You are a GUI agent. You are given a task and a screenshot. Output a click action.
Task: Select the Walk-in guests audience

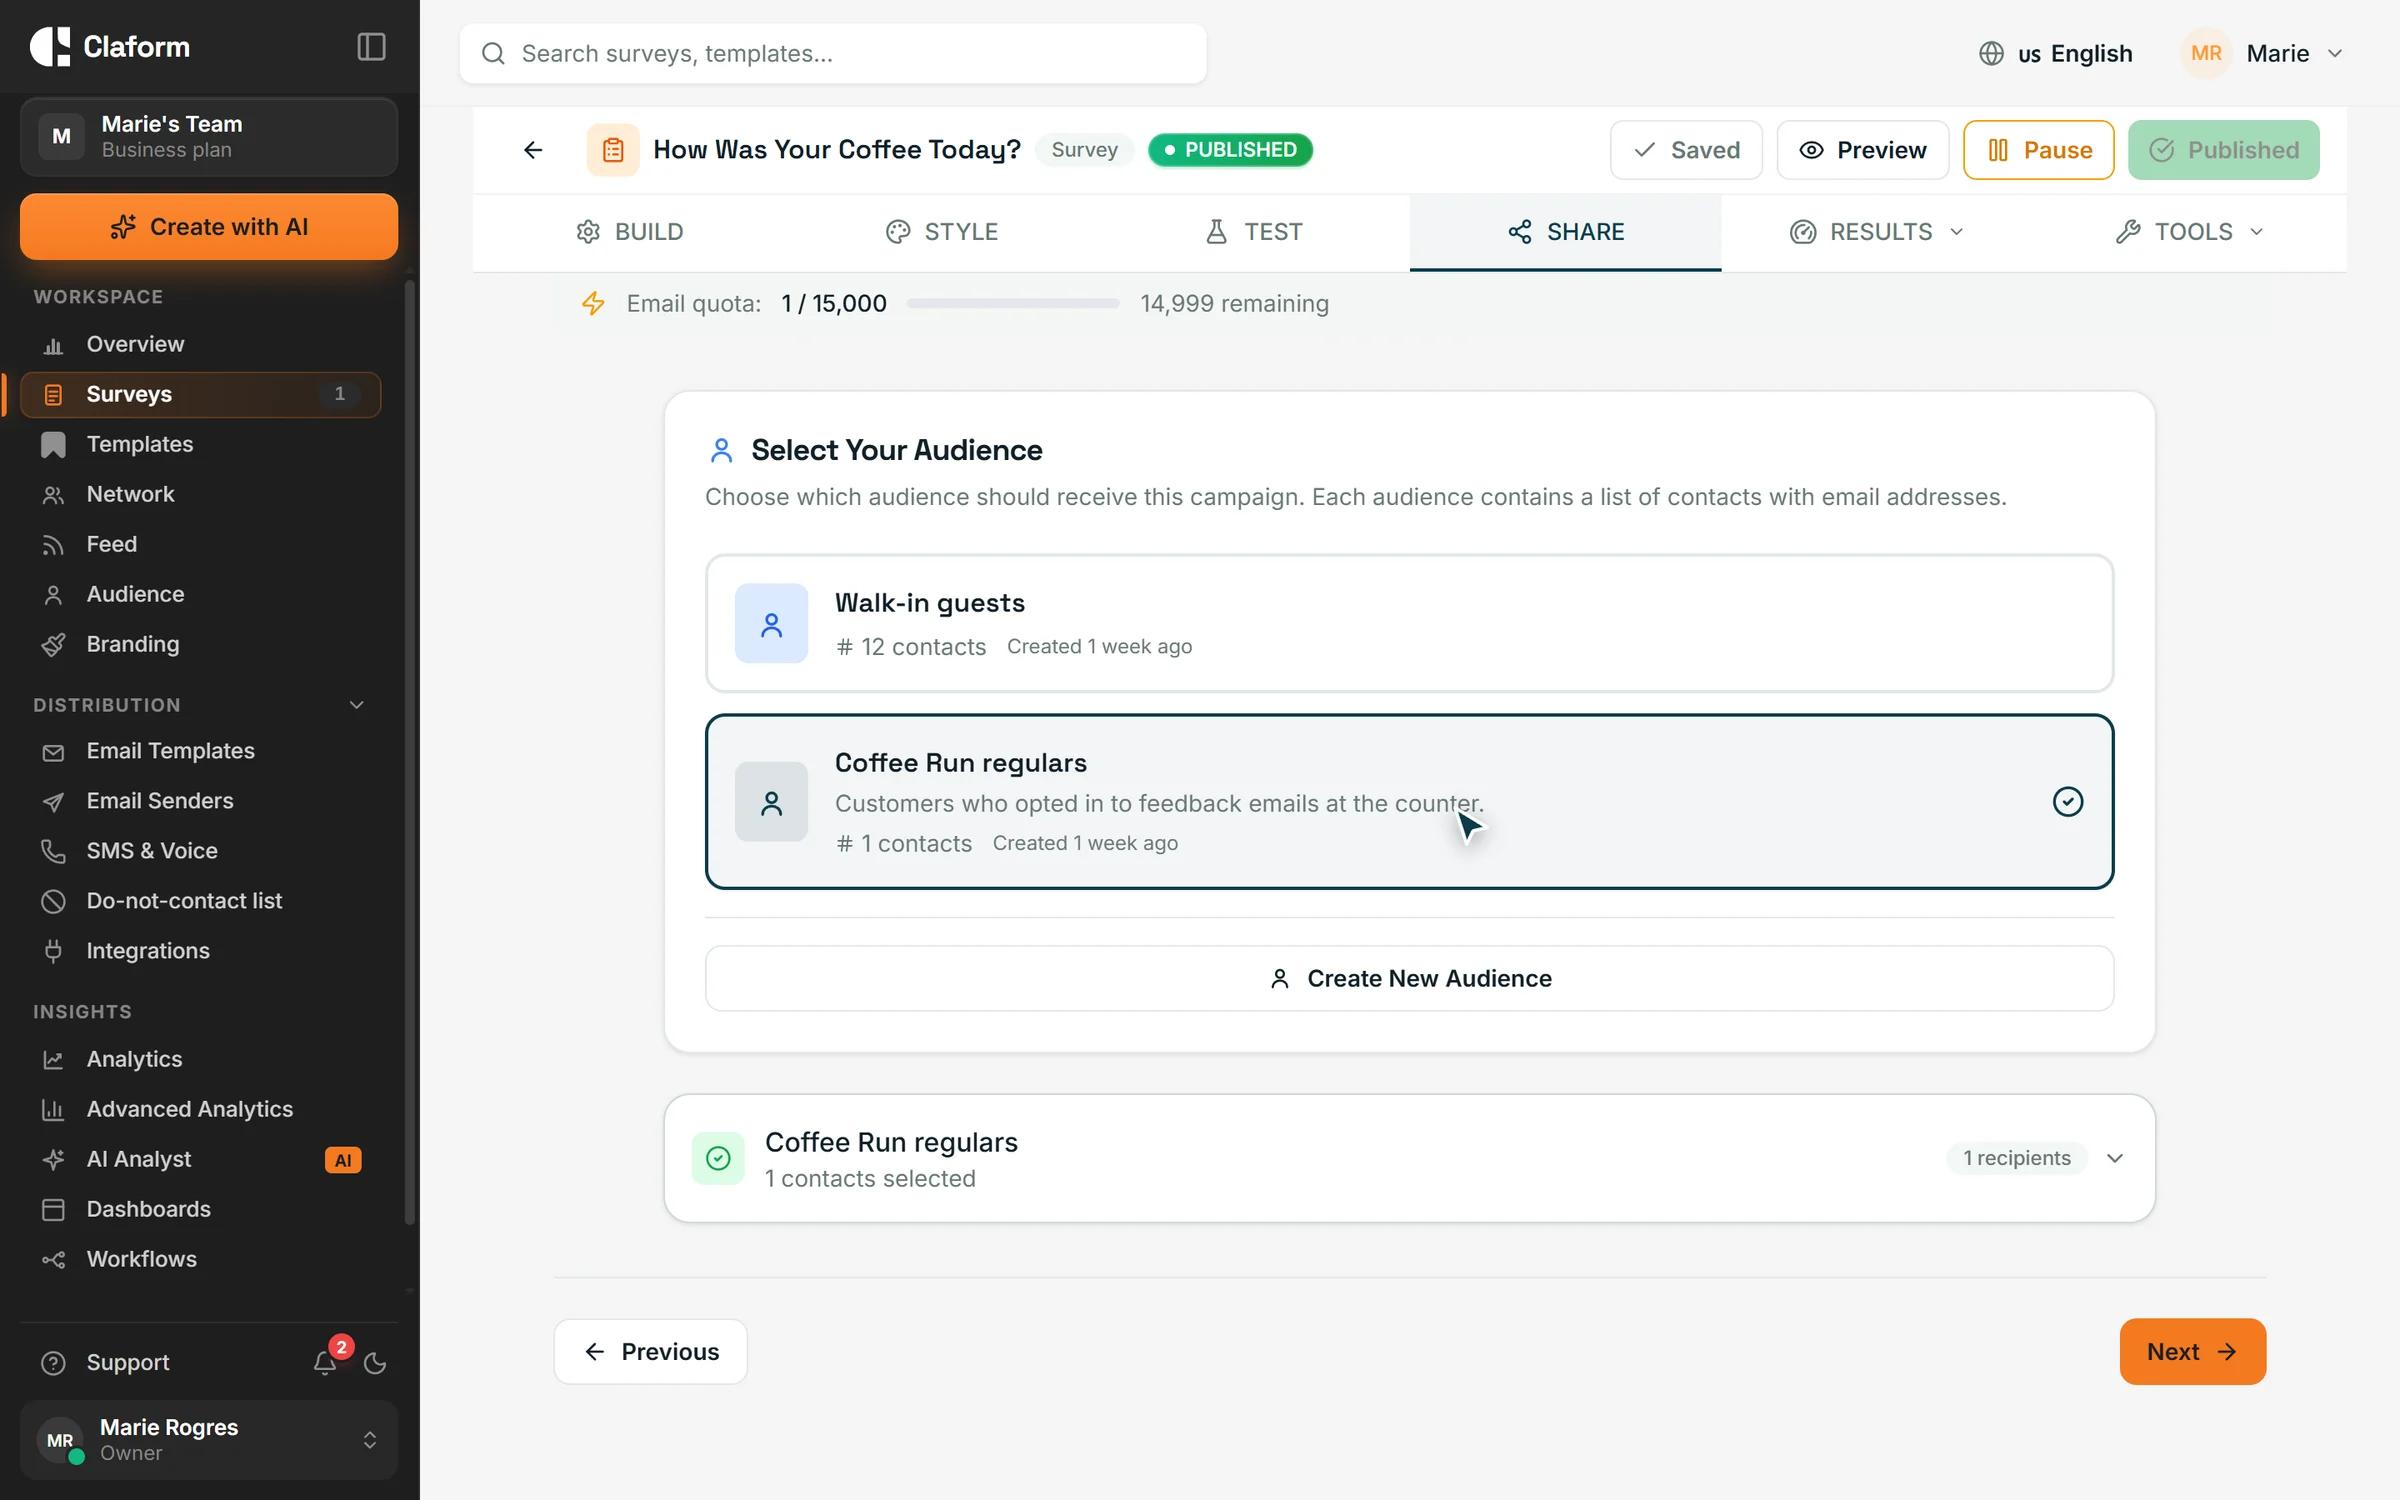pos(1409,623)
